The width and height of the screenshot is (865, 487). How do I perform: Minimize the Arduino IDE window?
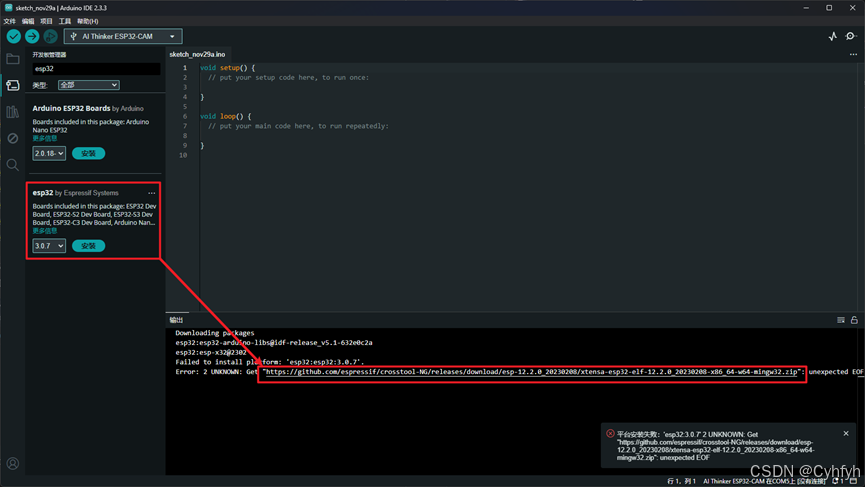click(806, 8)
